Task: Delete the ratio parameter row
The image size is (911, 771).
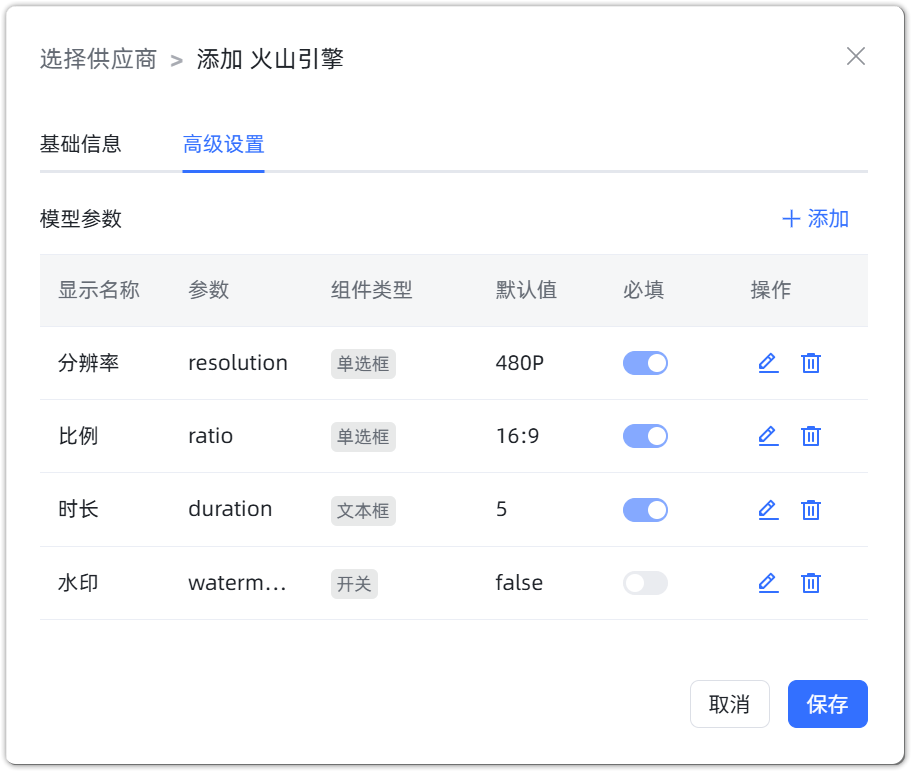Action: pos(811,436)
